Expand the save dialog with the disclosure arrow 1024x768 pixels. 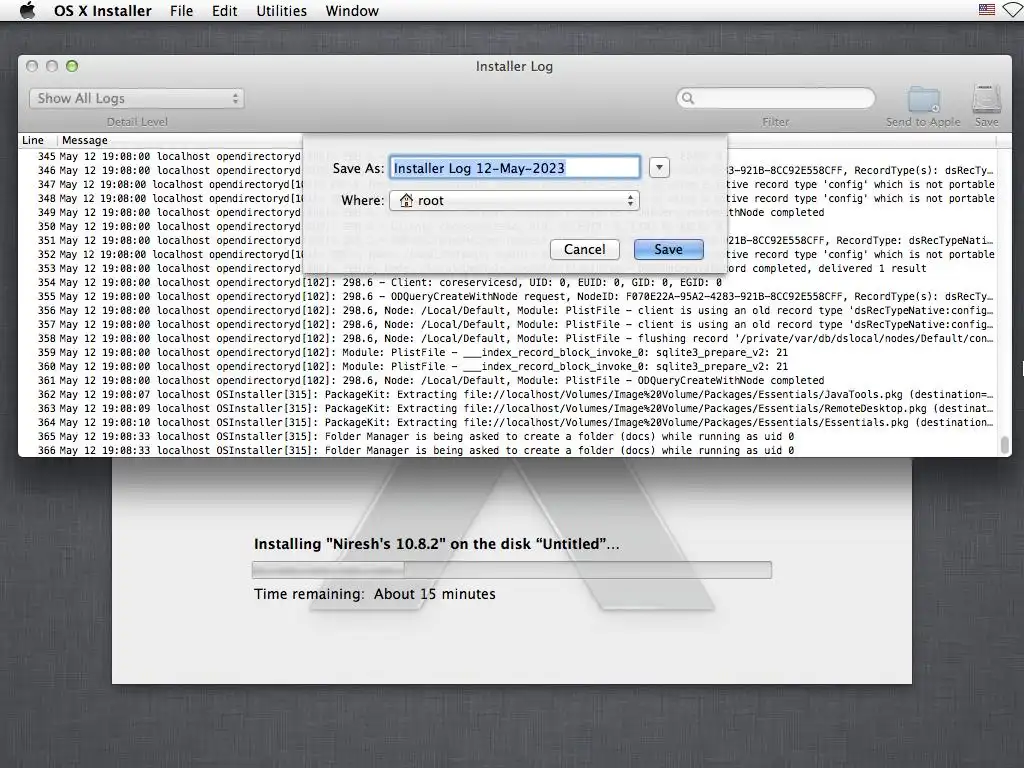click(659, 168)
